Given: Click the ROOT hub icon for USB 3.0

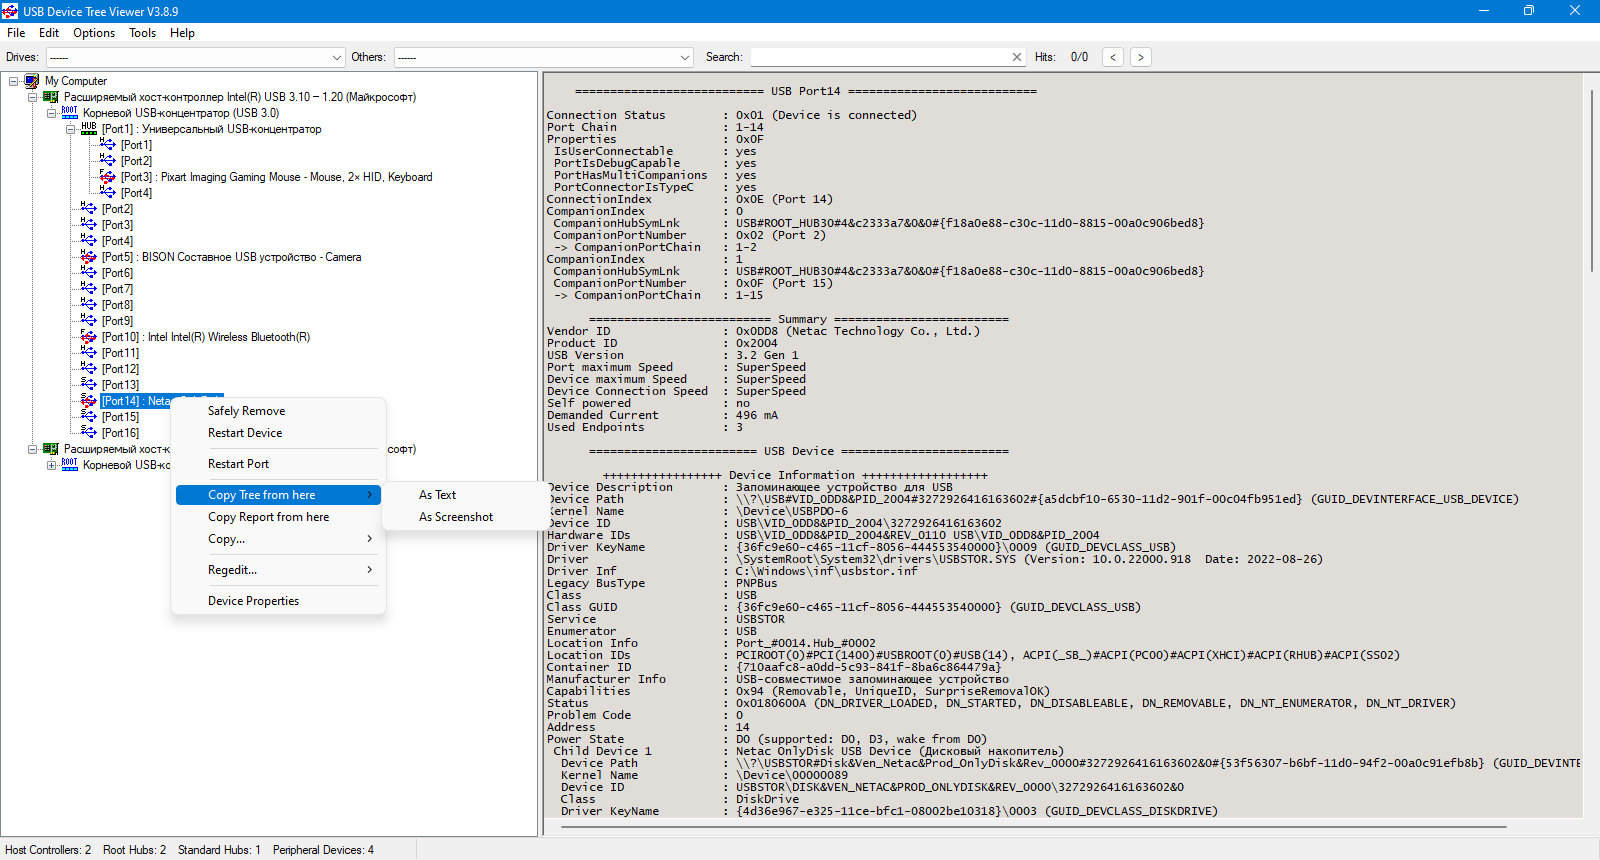Looking at the screenshot, I should (x=70, y=113).
